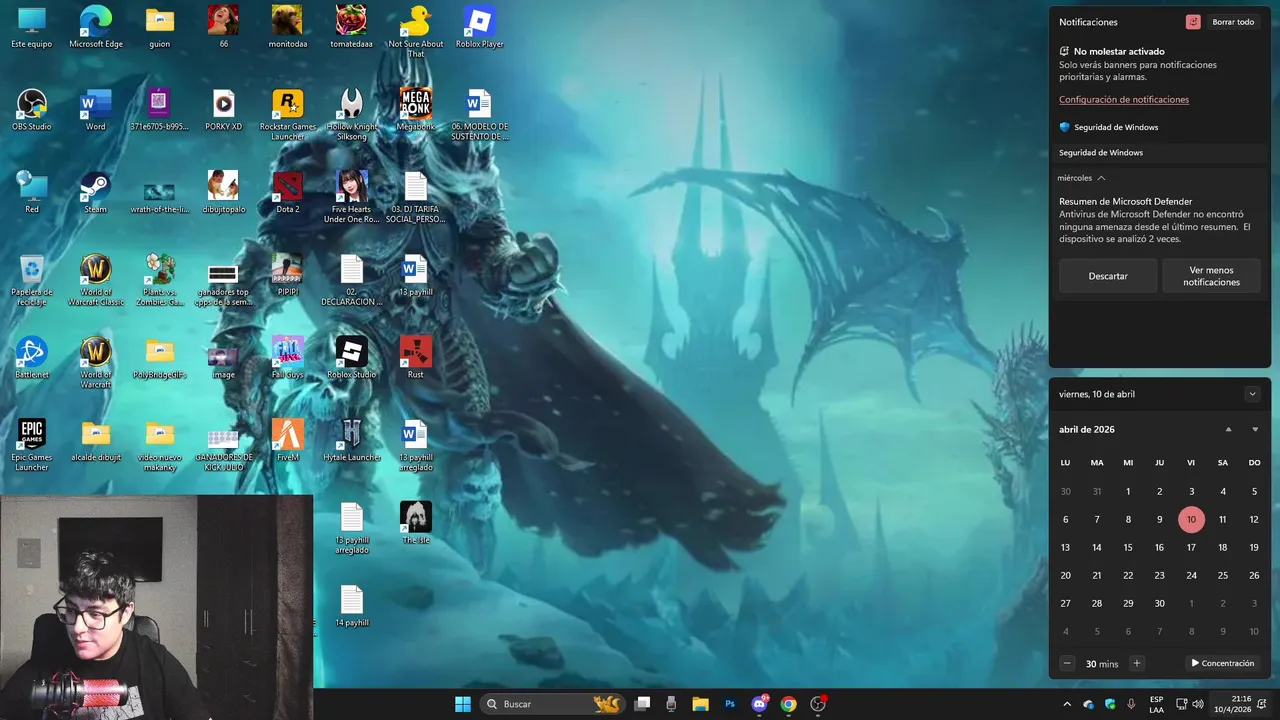Open Discord from the taskbar
Screen dimensions: 1280x720
(759, 704)
